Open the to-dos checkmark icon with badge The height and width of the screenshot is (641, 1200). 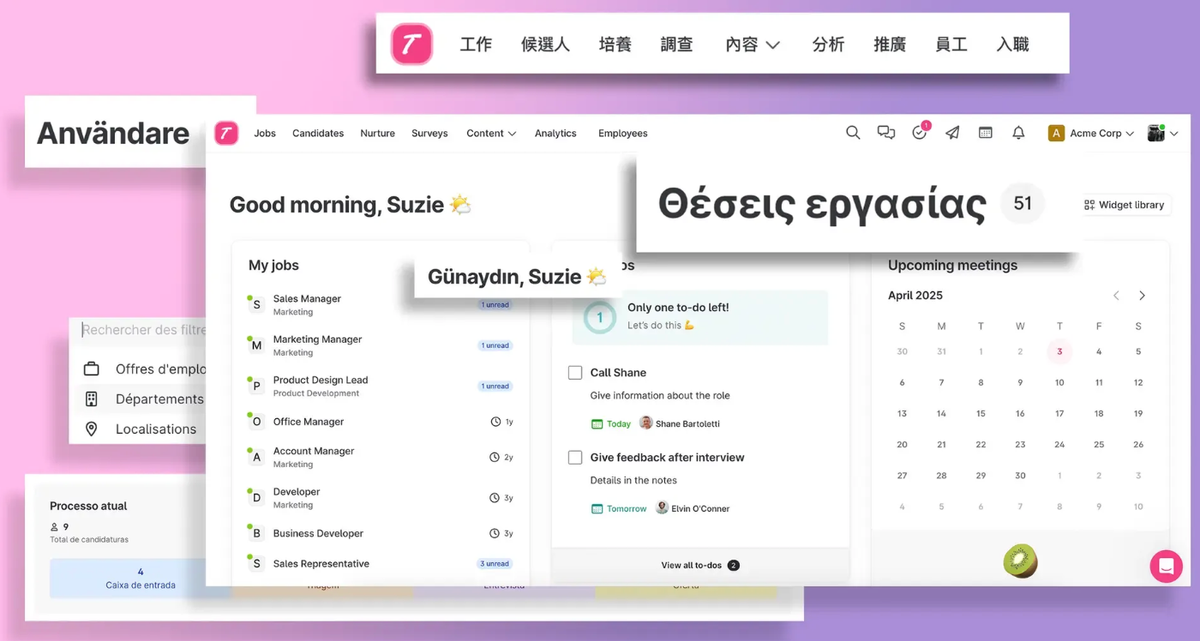(920, 133)
